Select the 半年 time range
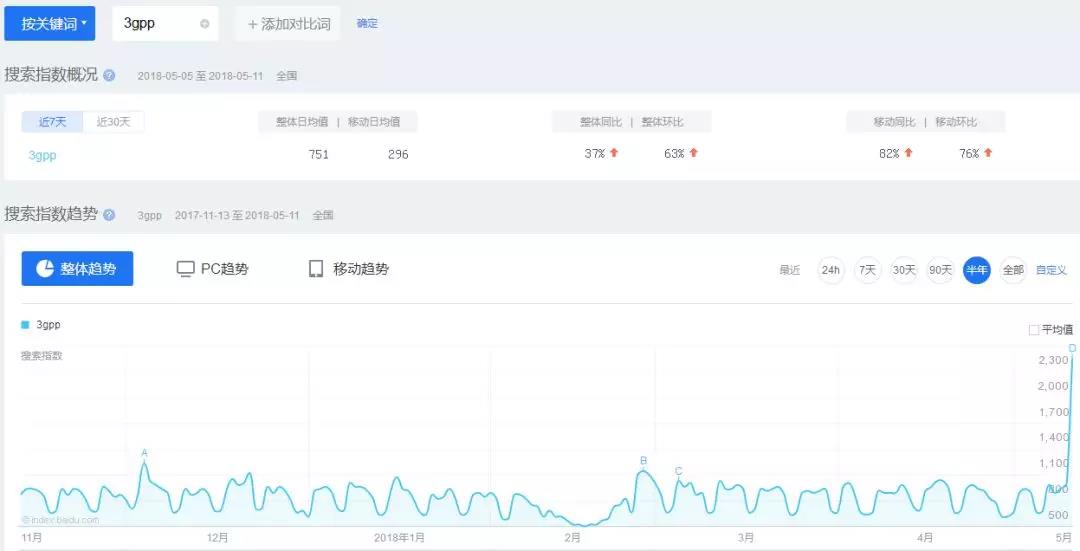 (976, 270)
